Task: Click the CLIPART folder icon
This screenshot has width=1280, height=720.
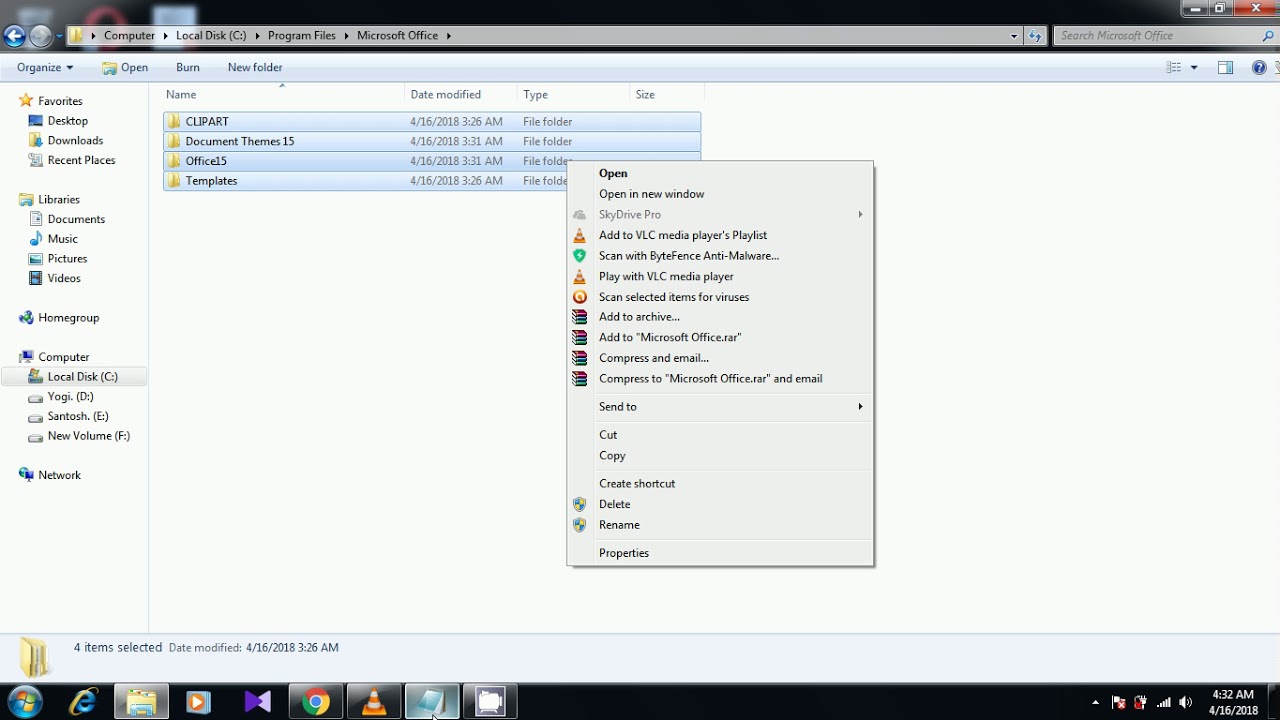Action: tap(174, 121)
